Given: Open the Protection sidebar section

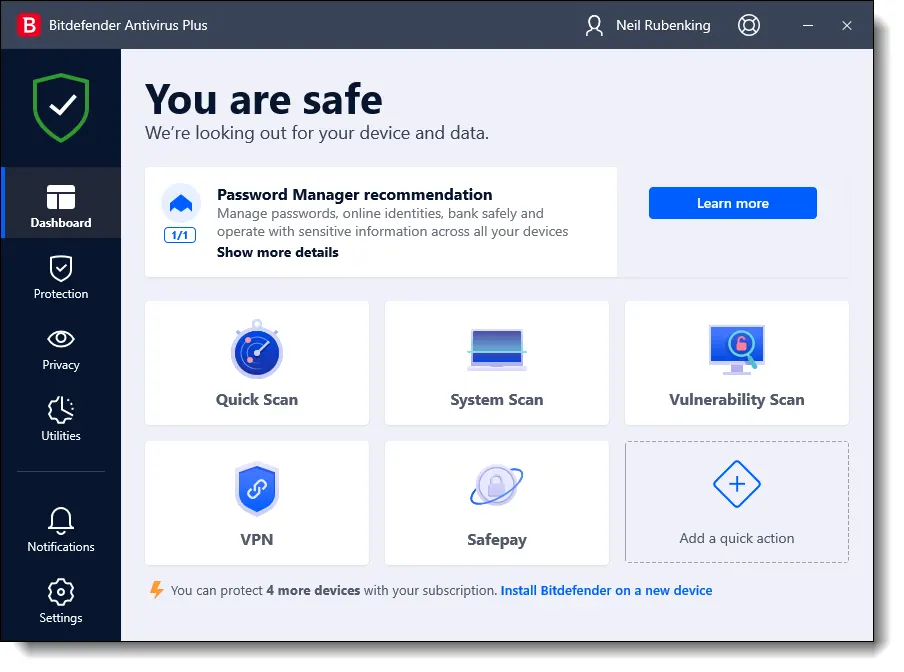Looking at the screenshot, I should 61,277.
